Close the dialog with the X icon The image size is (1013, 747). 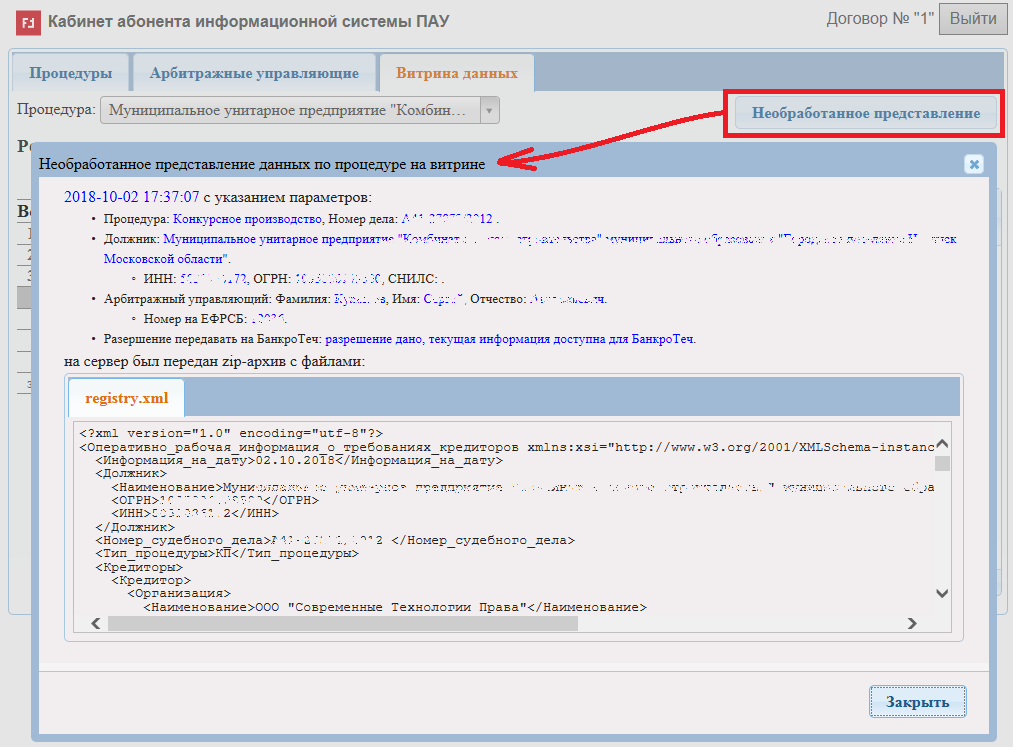coord(973,165)
